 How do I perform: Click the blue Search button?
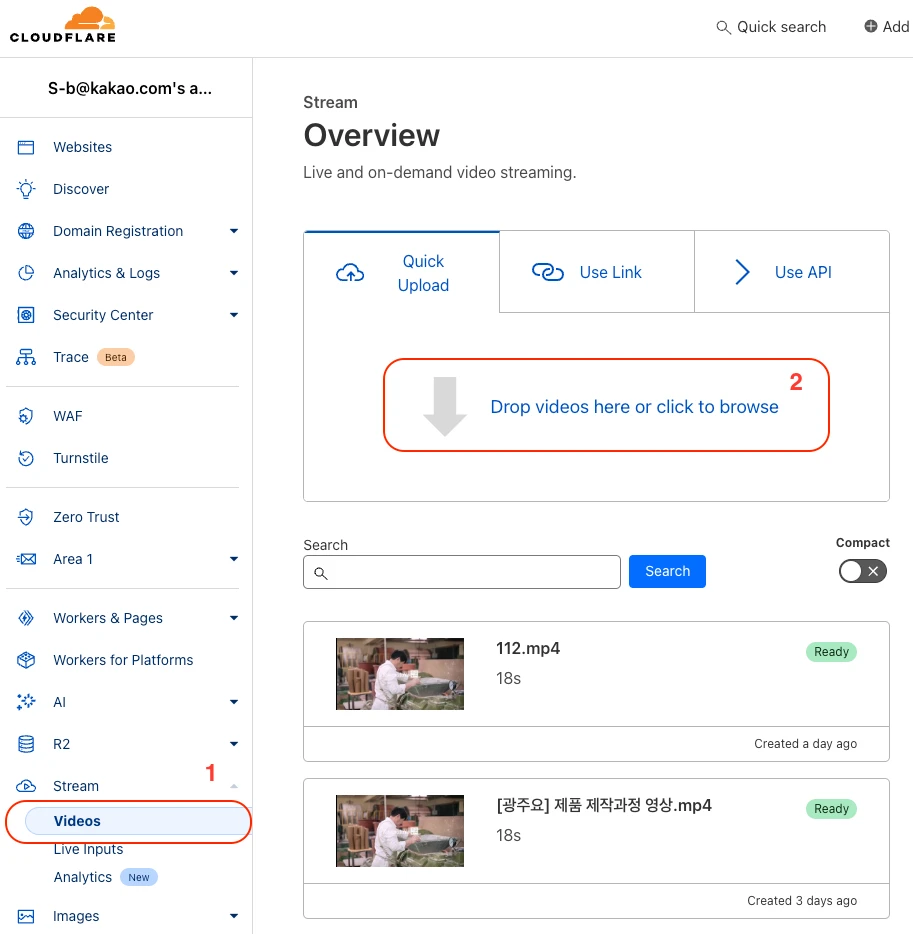[x=667, y=571]
